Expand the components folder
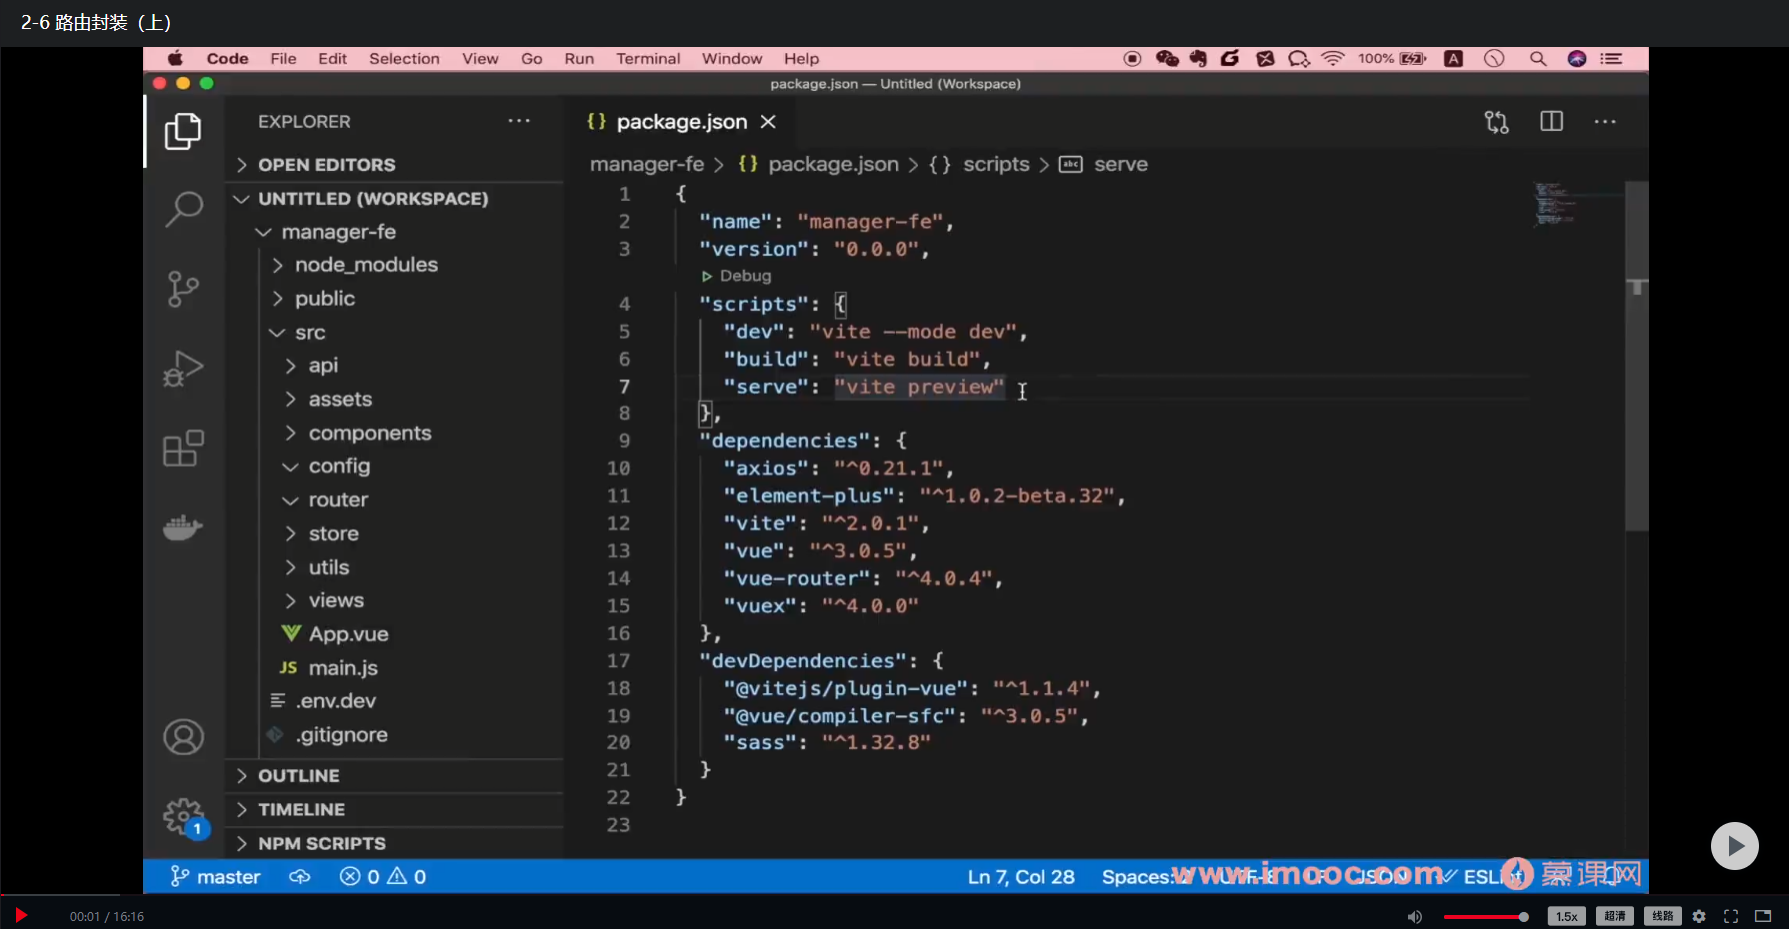The height and width of the screenshot is (929, 1789). (370, 433)
